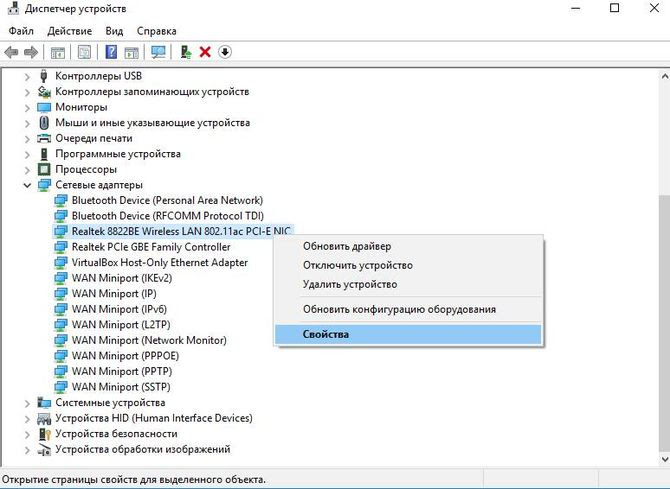
Task: Select WAN Miniport (IPv6)
Action: [x=119, y=309]
